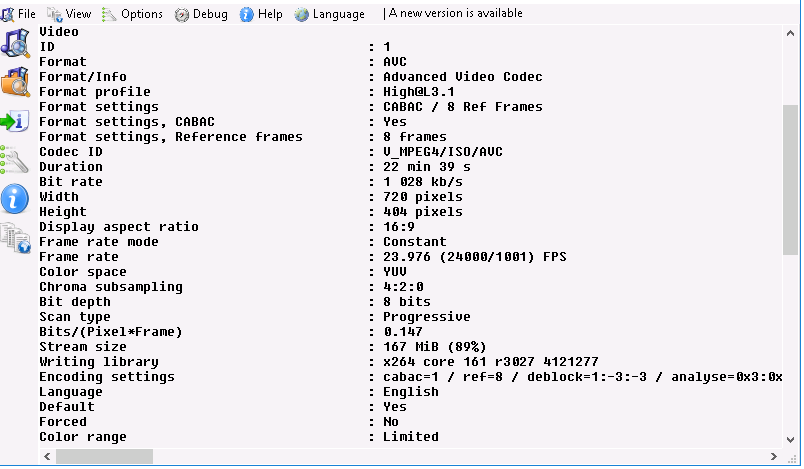
Task: Click the 'Limited' color range value
Action: tap(411, 437)
